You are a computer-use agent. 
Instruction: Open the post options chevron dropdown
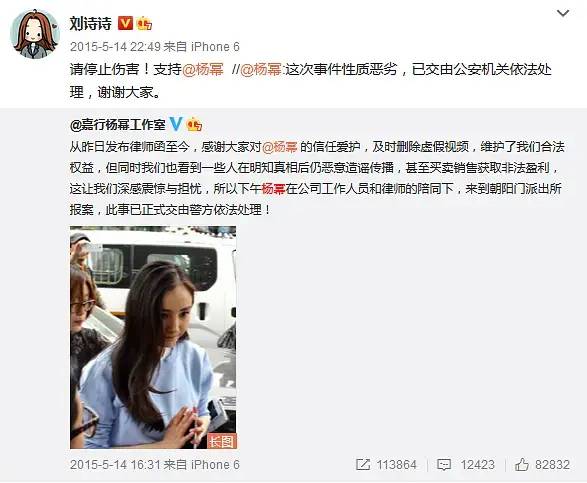click(563, 14)
